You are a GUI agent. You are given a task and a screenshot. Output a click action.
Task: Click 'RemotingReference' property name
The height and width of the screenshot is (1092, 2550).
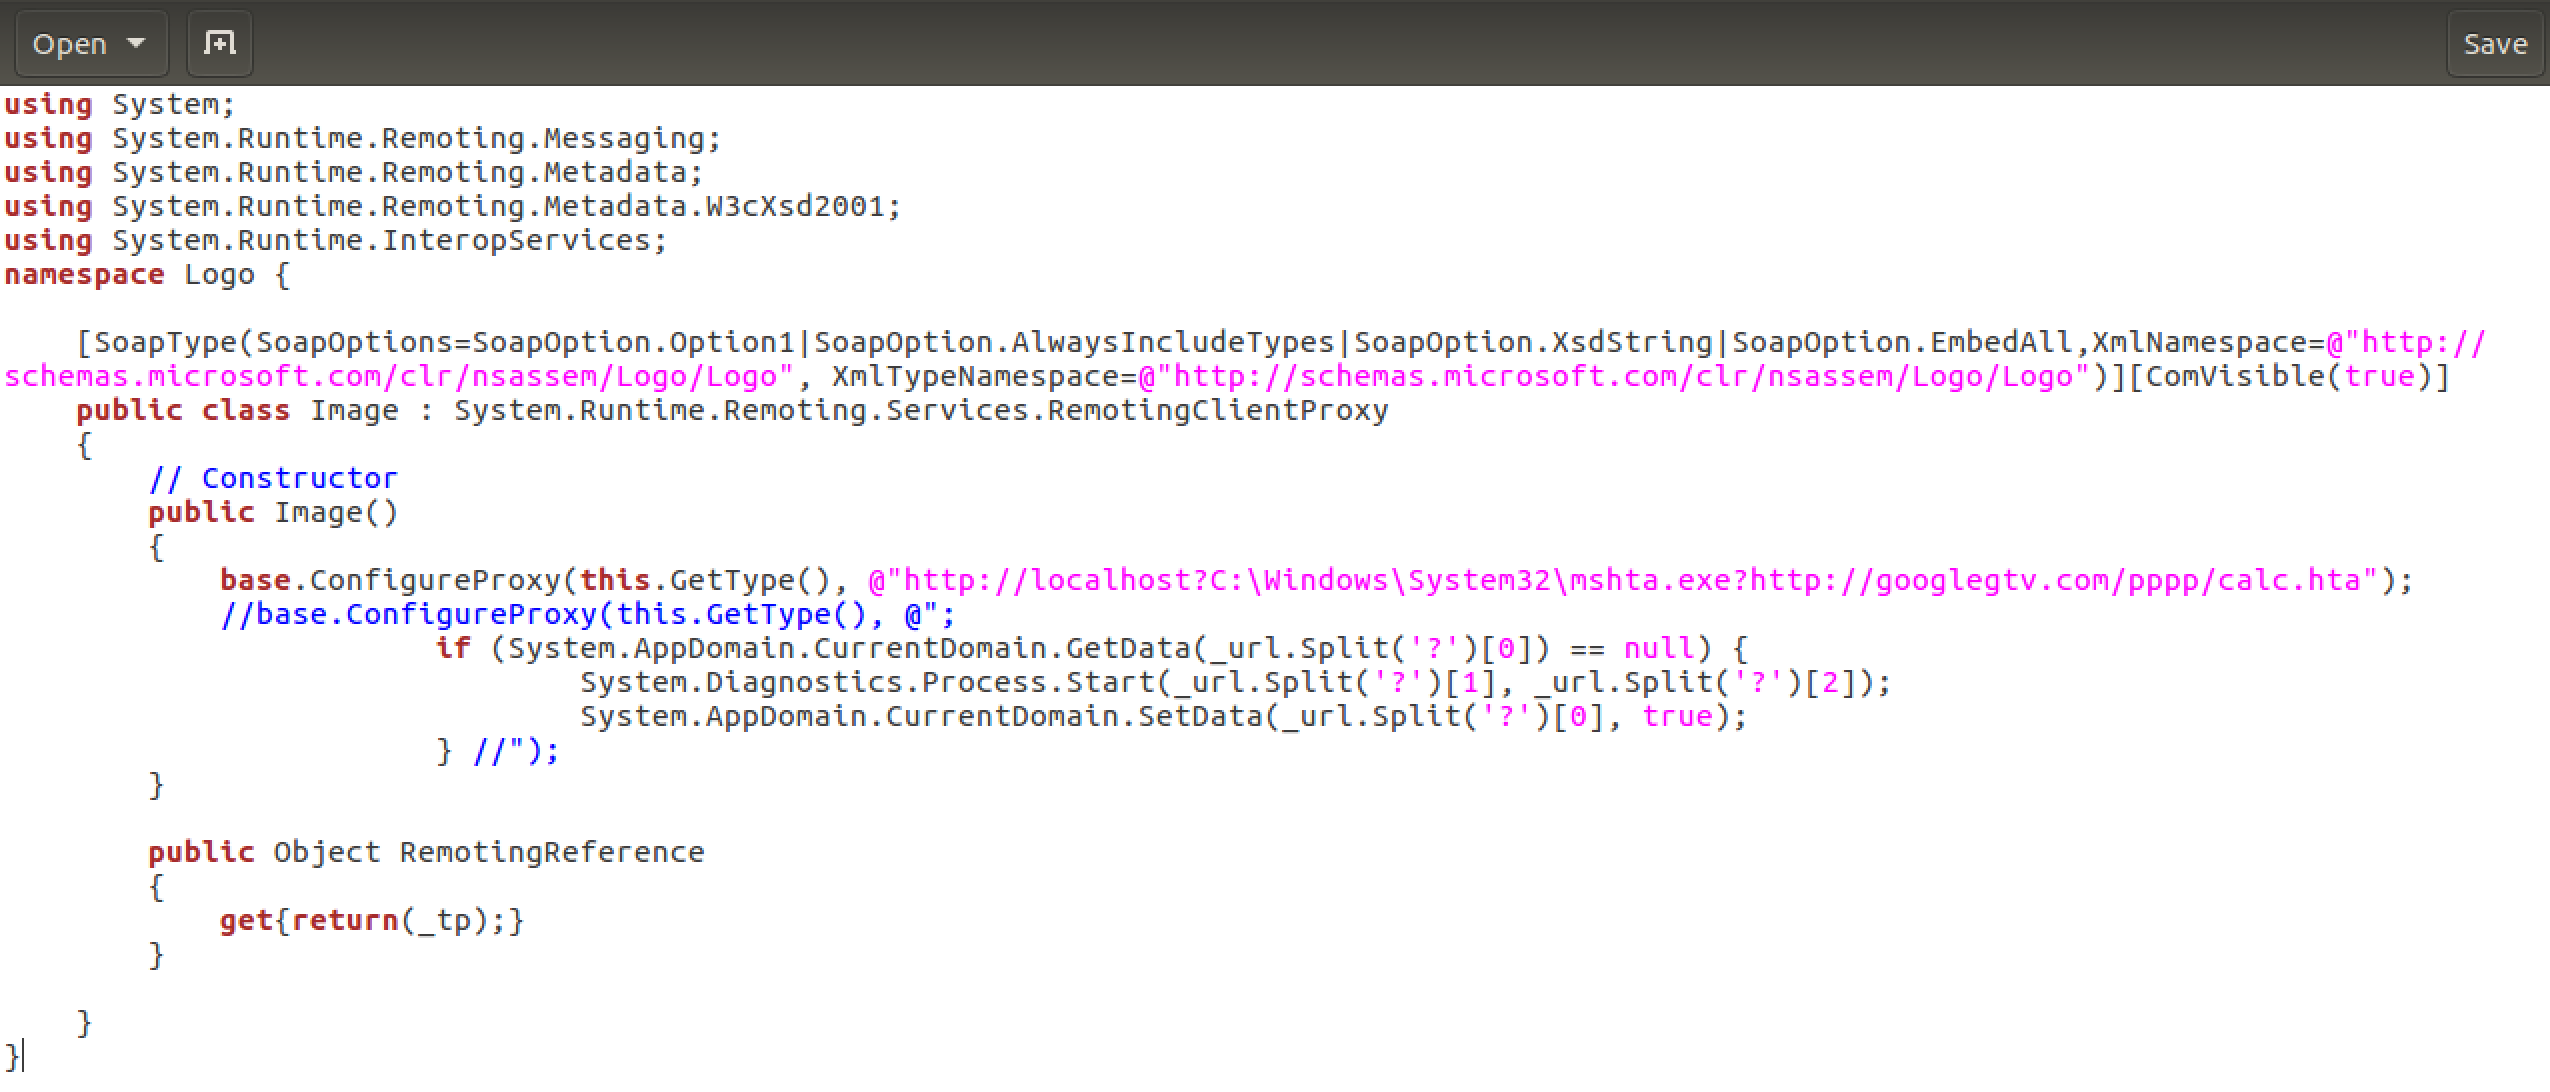tap(551, 853)
